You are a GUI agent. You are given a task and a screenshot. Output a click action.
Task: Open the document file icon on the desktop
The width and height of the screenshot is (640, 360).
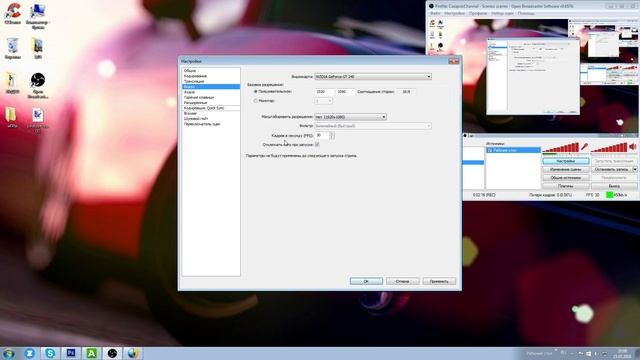38,120
